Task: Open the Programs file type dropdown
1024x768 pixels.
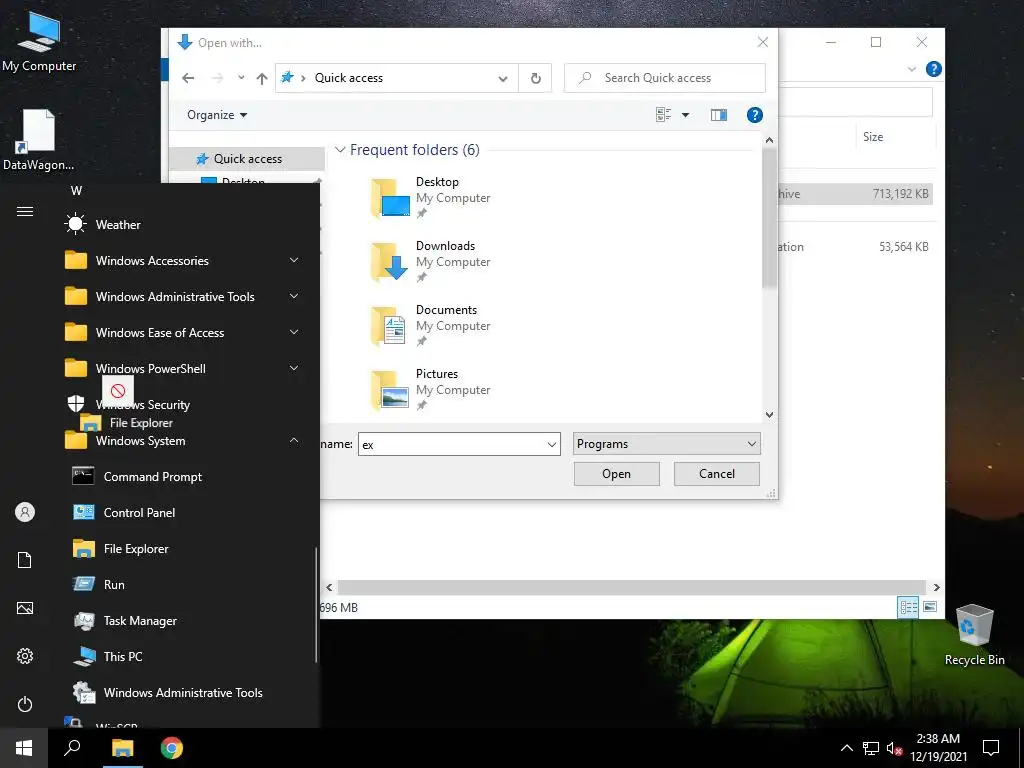Action: (666, 444)
